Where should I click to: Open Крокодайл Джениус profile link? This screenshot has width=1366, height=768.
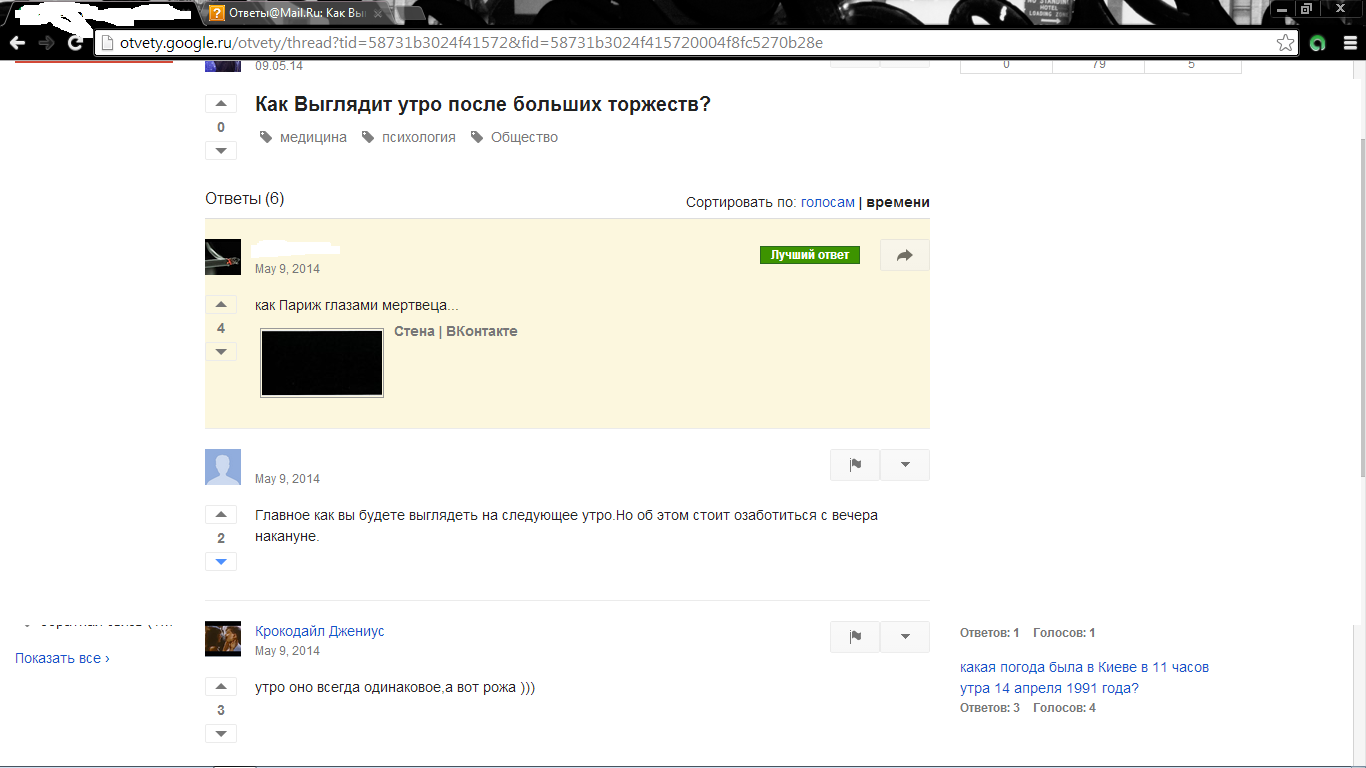pyautogui.click(x=320, y=631)
